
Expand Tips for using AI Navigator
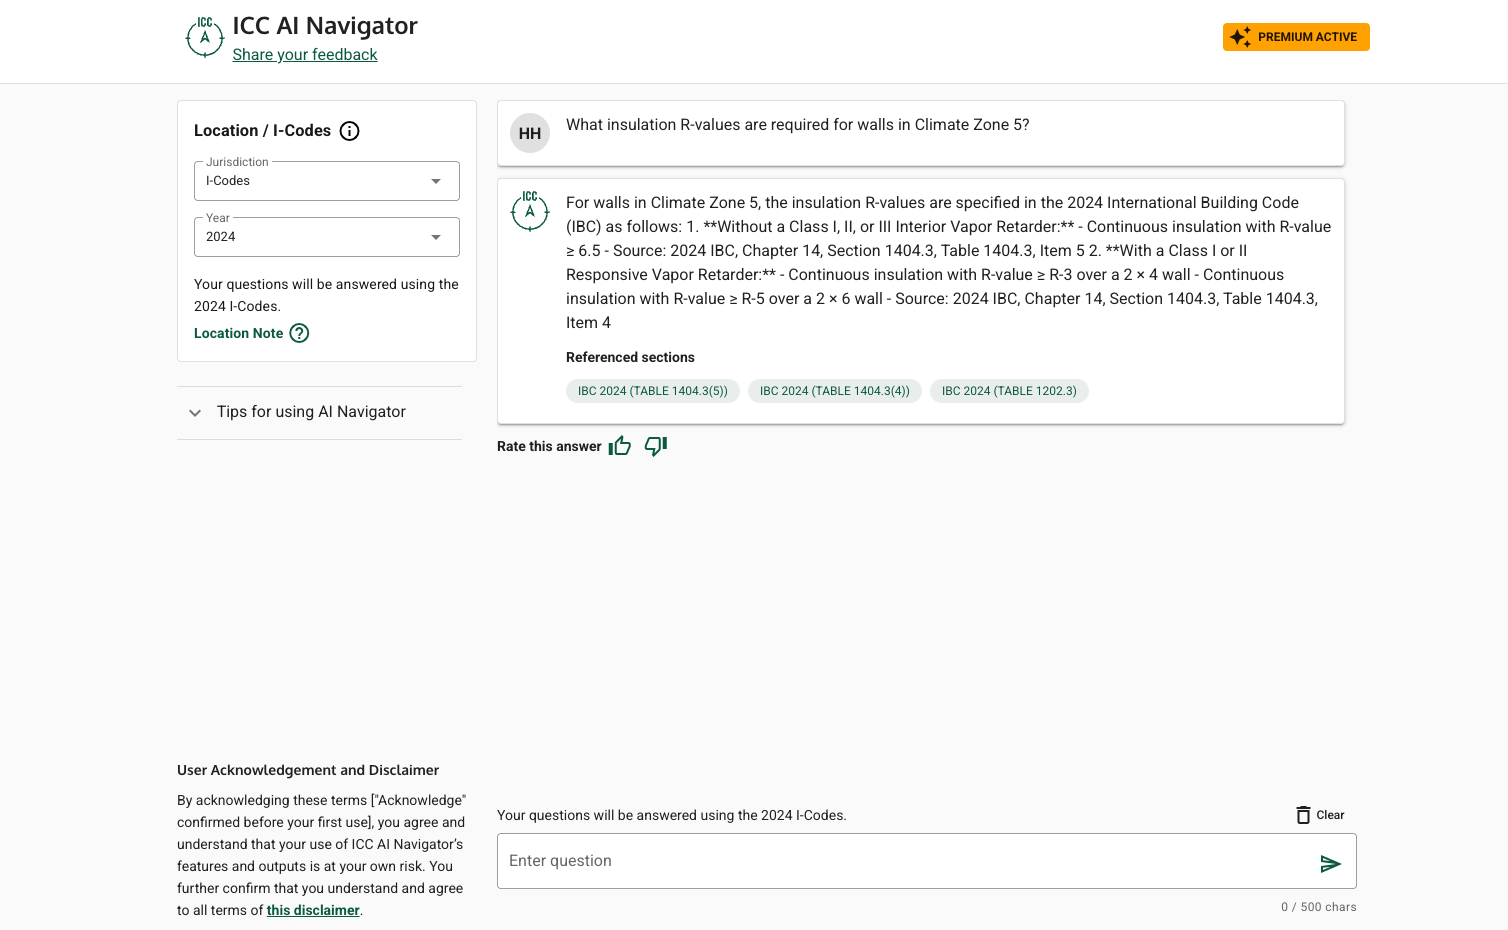click(x=320, y=412)
